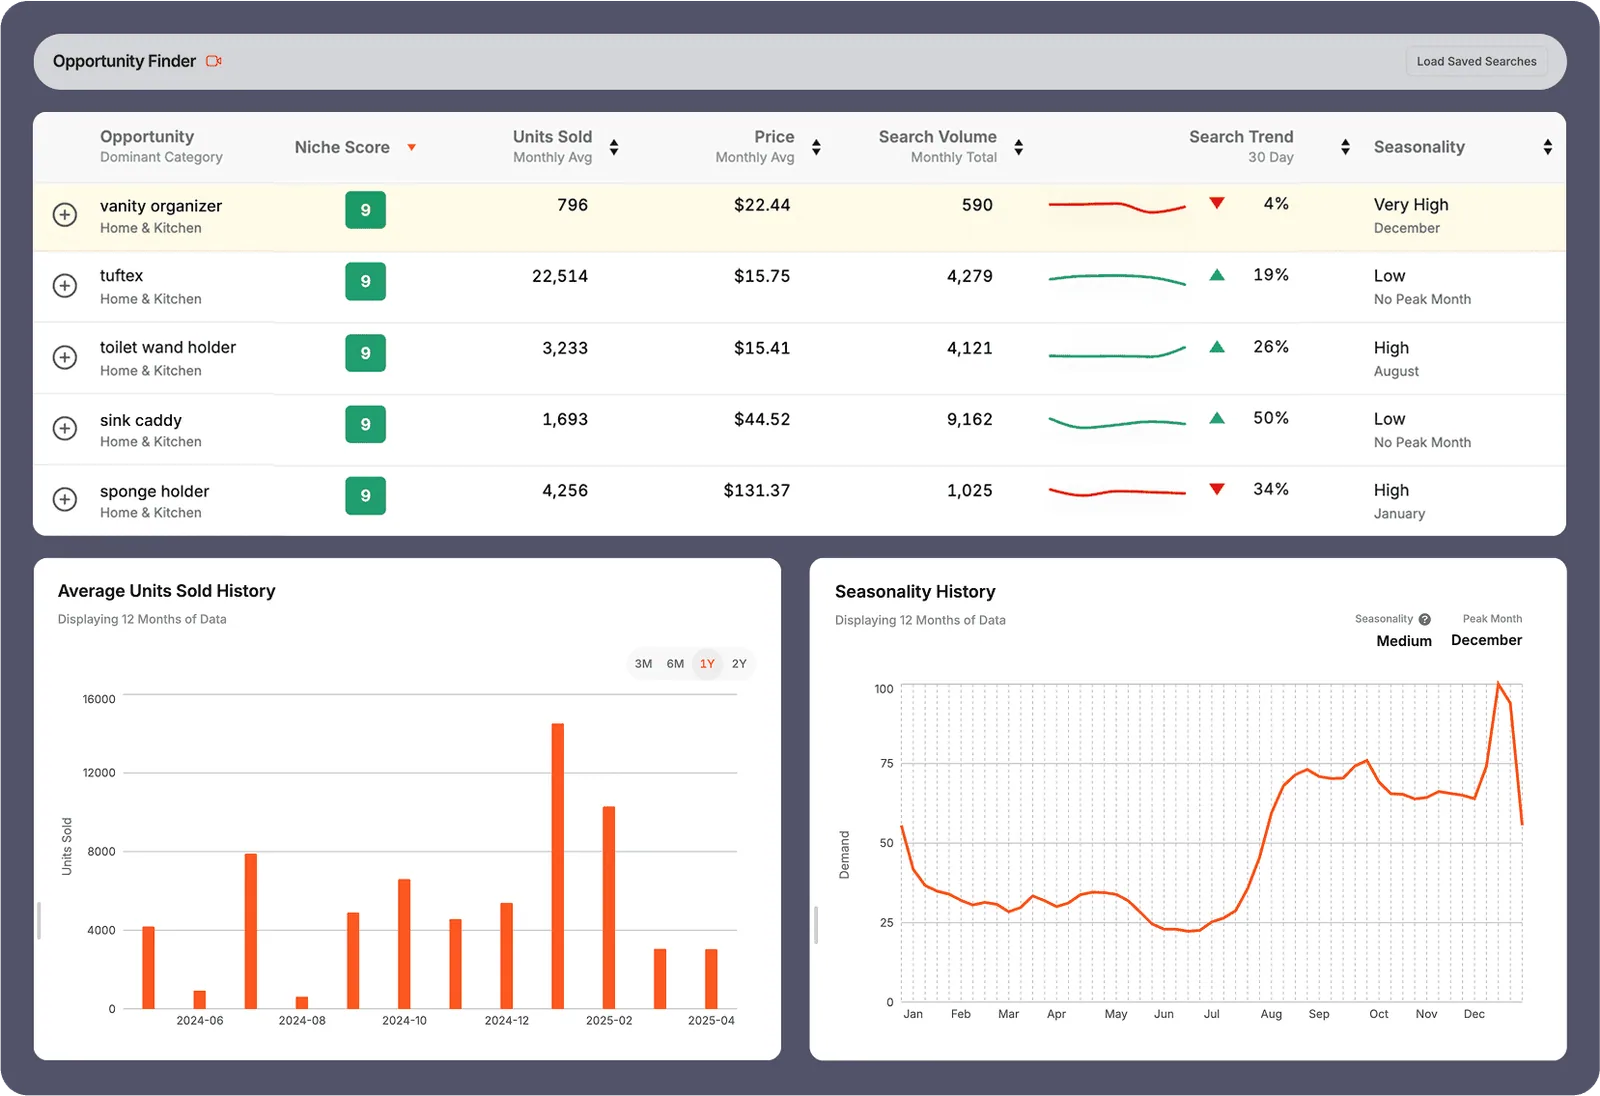The height and width of the screenshot is (1096, 1600).
Task: Click sponge holder niche score badge
Action: tap(365, 495)
